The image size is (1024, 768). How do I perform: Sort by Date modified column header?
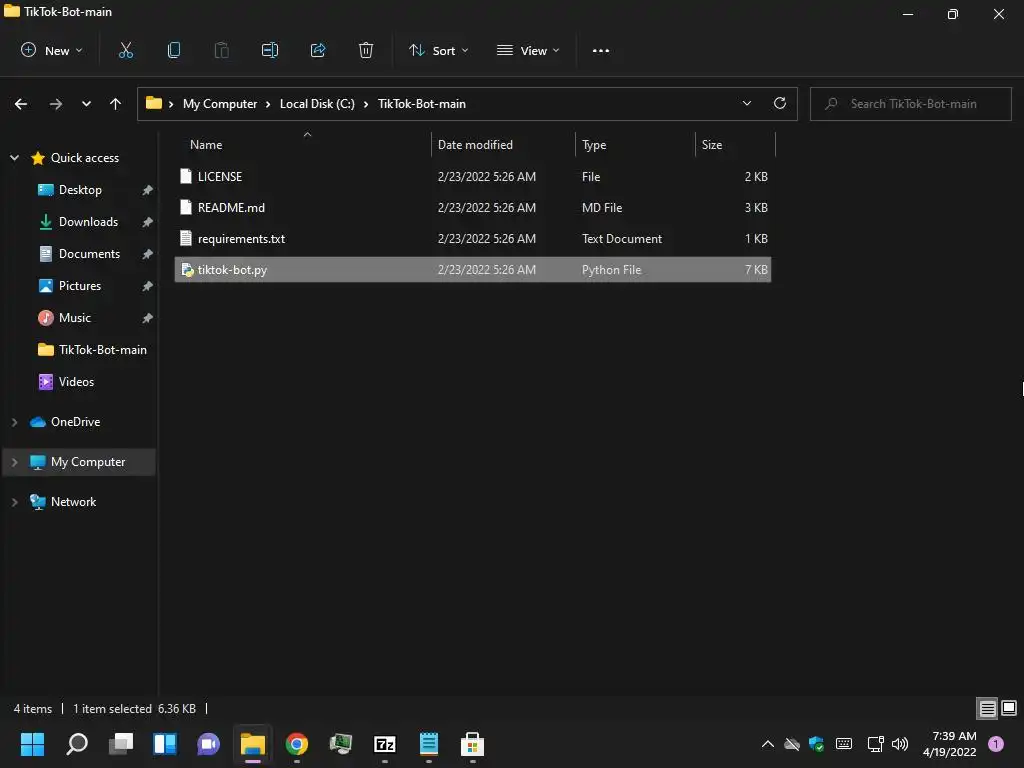point(503,145)
